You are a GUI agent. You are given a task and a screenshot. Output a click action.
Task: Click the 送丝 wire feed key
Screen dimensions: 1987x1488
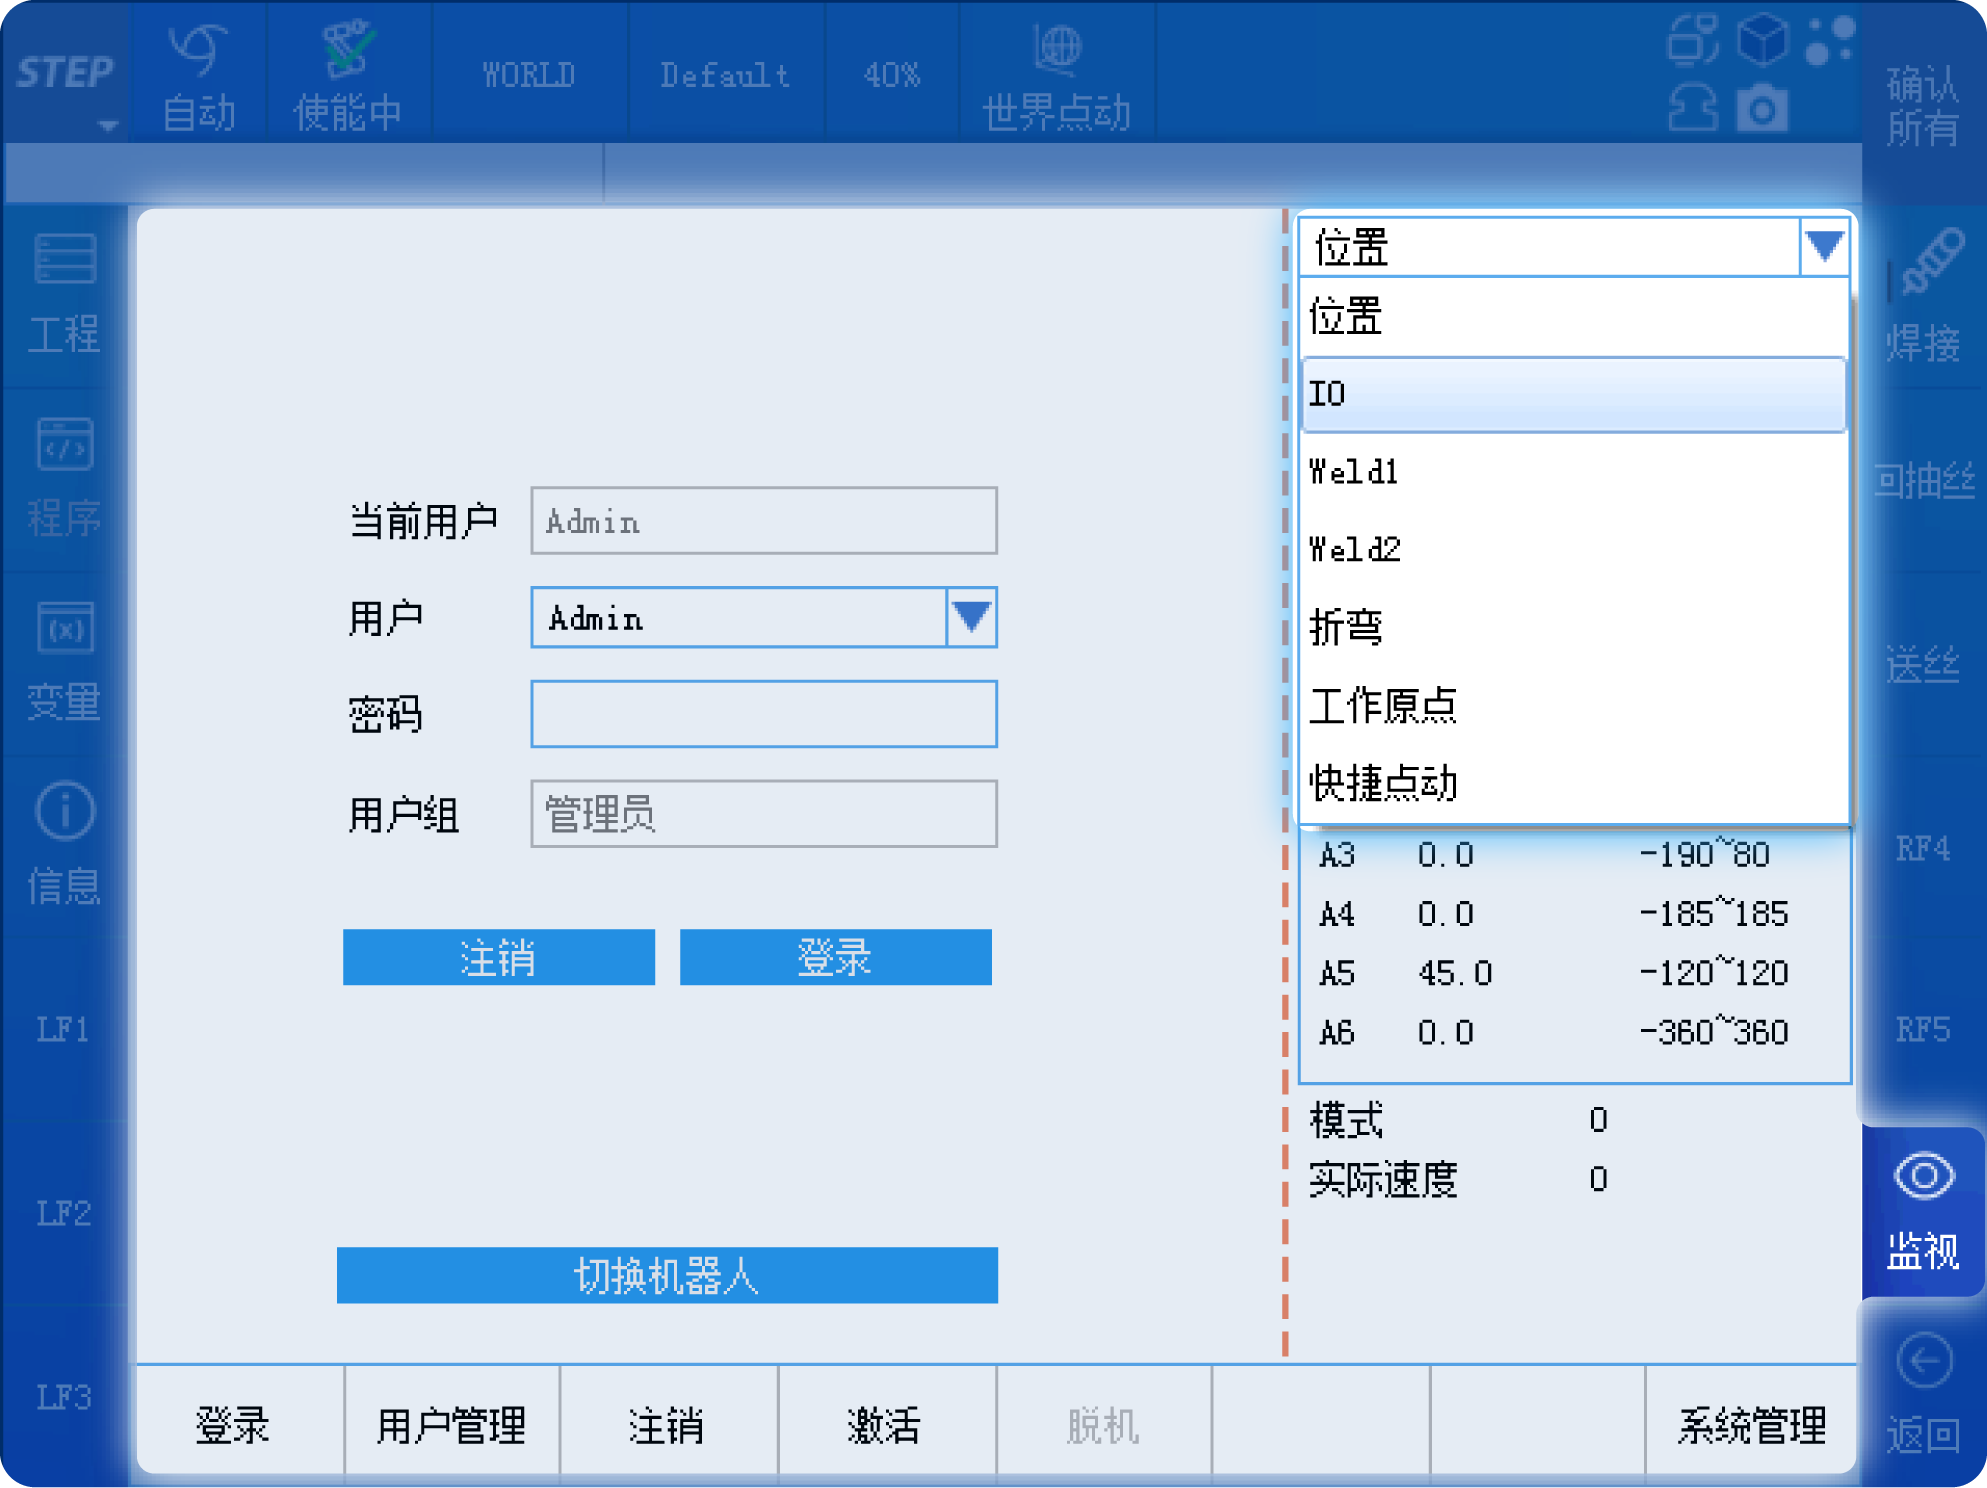[x=1922, y=664]
